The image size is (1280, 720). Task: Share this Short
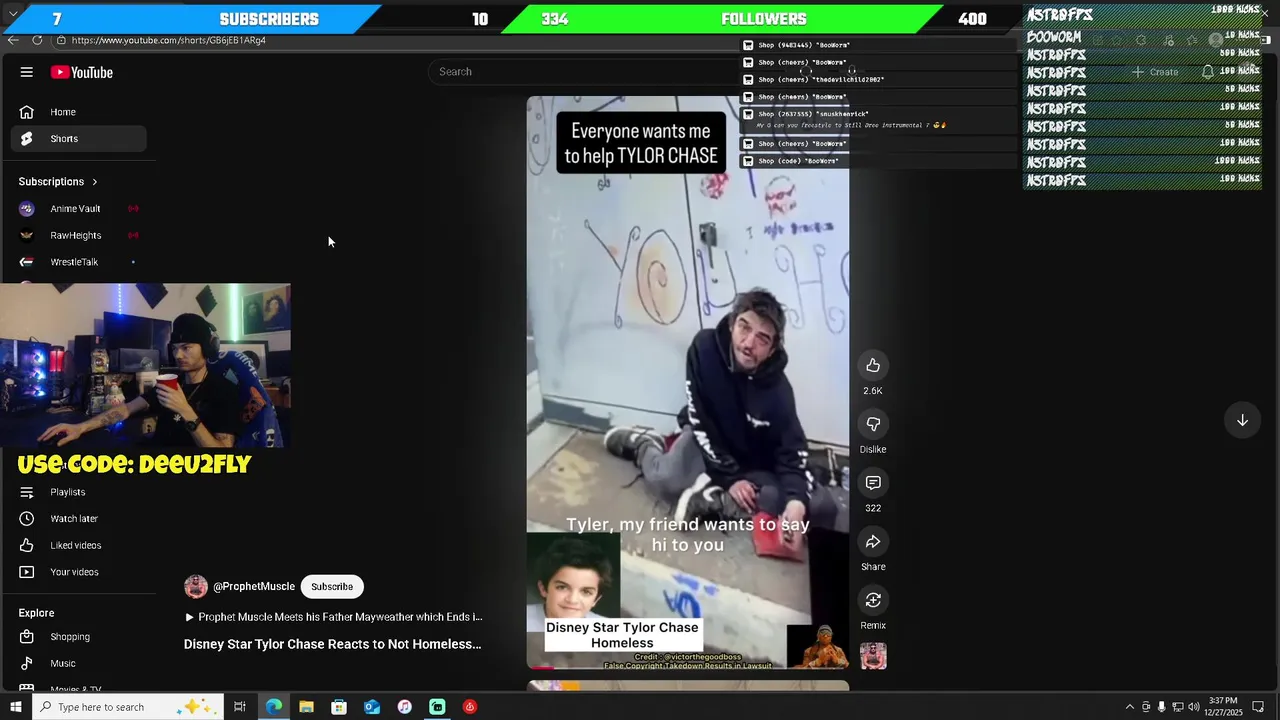click(873, 542)
